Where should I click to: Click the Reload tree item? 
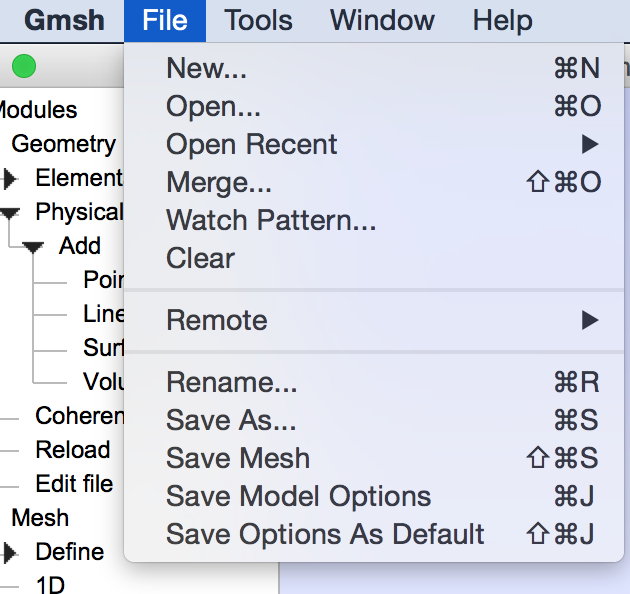pyautogui.click(x=73, y=450)
